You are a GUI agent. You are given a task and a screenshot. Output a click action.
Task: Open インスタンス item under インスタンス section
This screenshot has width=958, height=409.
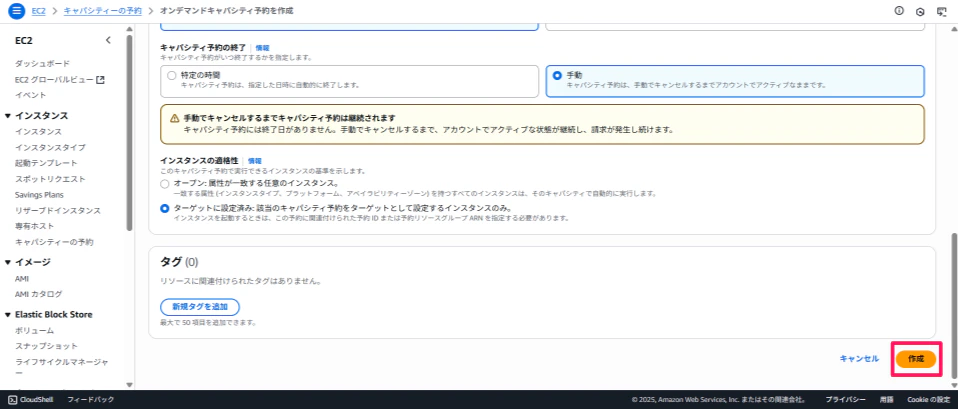(38, 131)
